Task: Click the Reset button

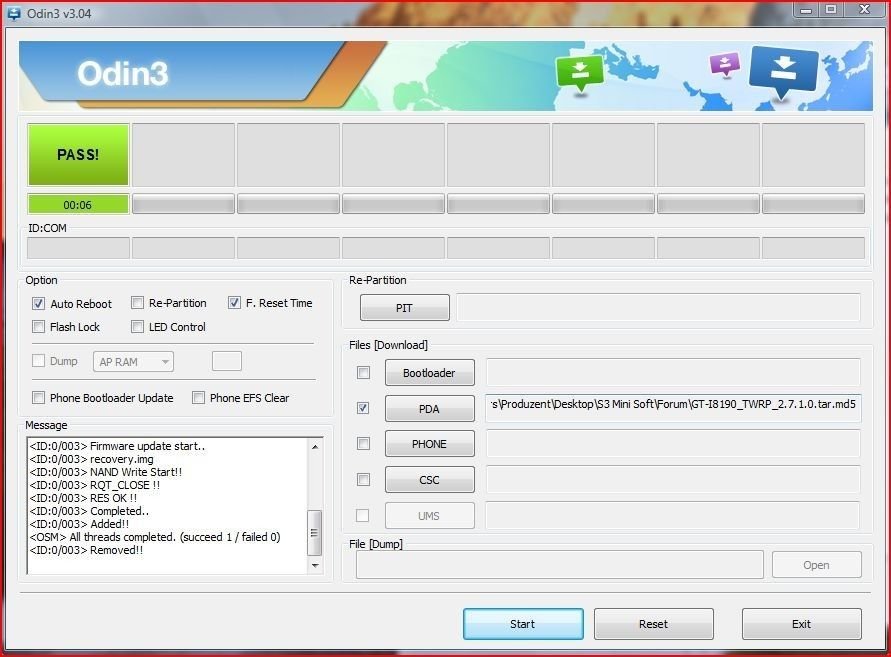Action: 653,624
